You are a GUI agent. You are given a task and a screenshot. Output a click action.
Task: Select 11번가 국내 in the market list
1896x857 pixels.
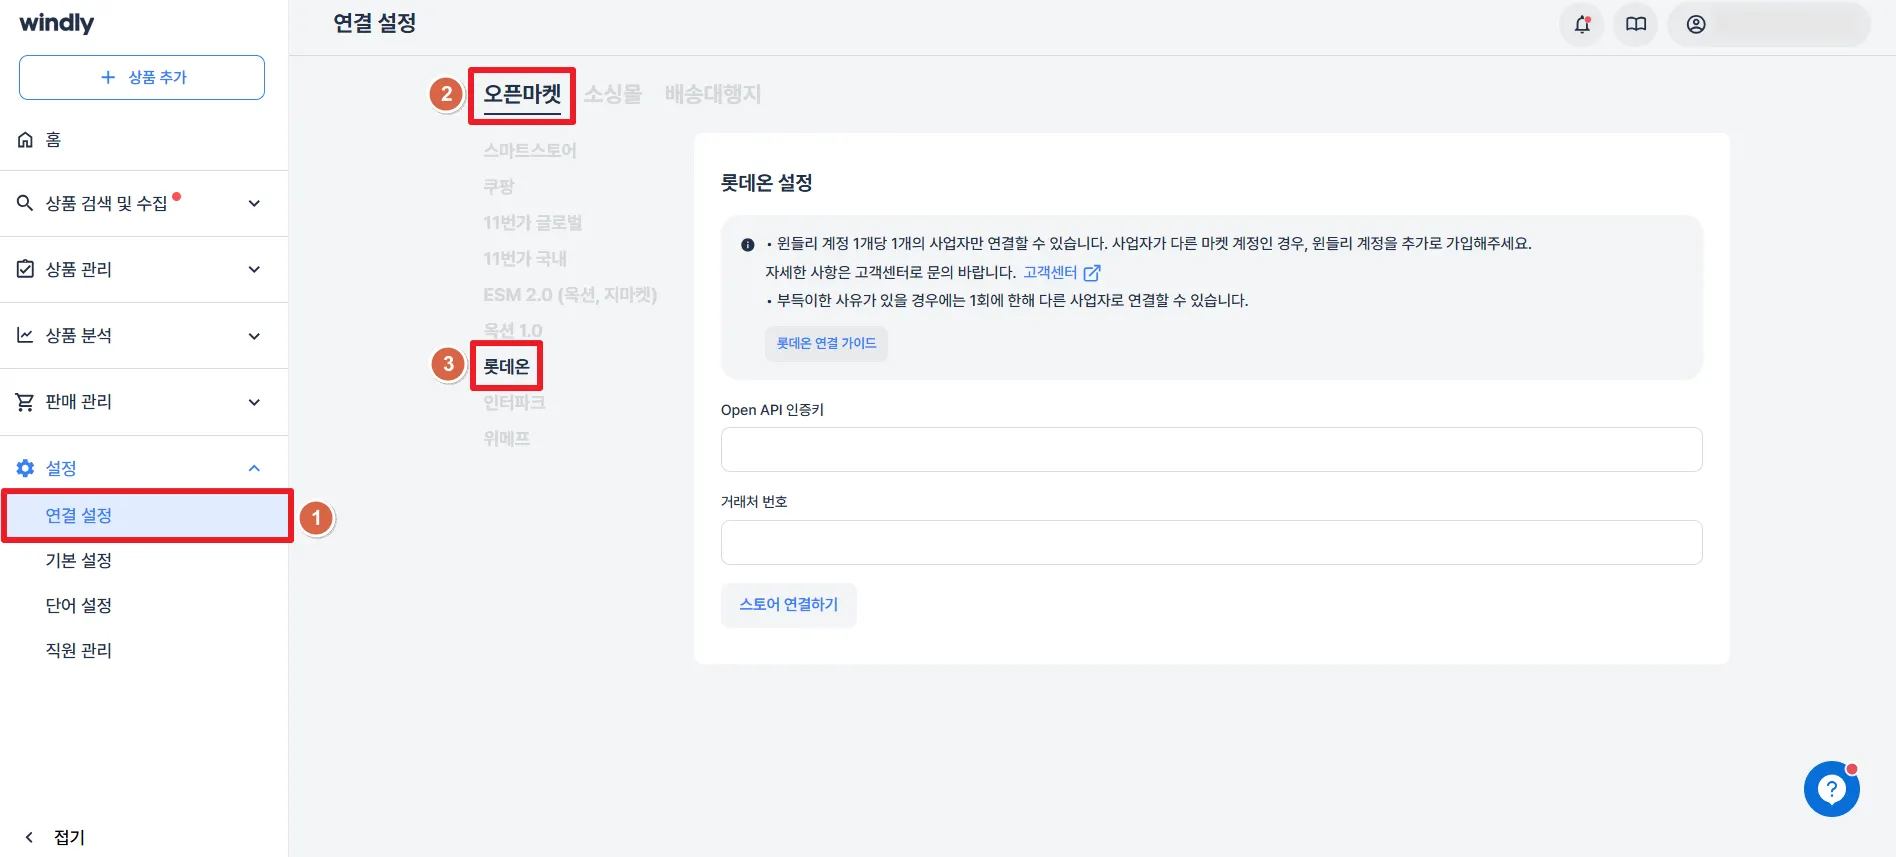point(525,258)
